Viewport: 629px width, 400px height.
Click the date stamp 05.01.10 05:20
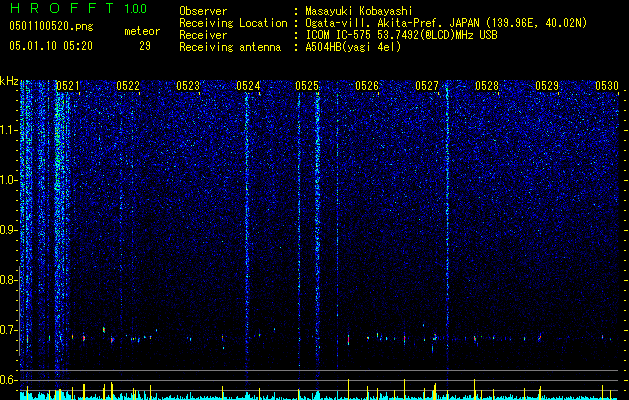[x=51, y=46]
